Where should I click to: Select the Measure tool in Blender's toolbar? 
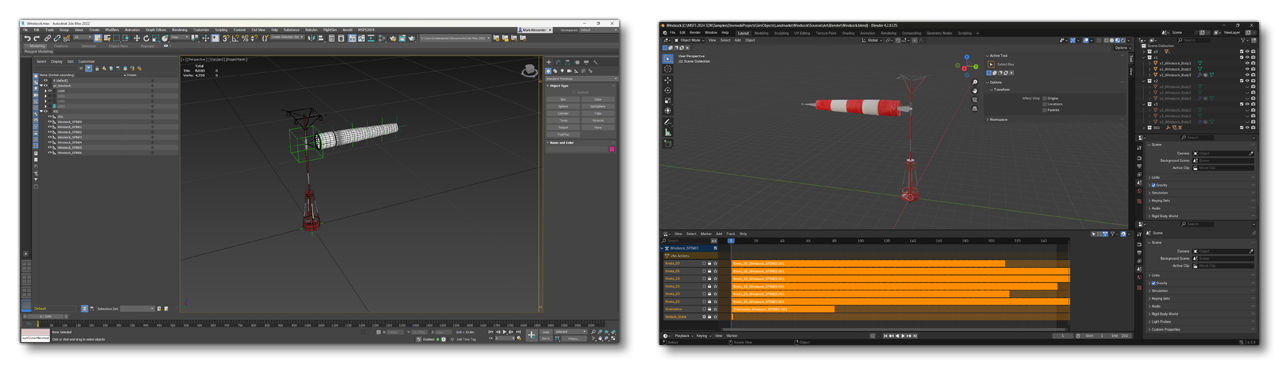tap(668, 132)
